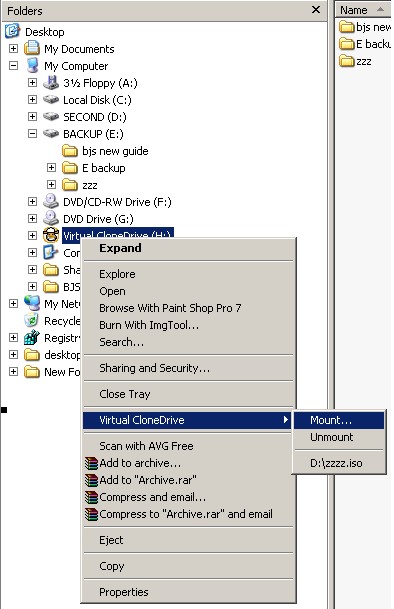Click the 3½ Floppy (A:) drive icon
Viewport: 394px width, 609px height.
coord(51,83)
